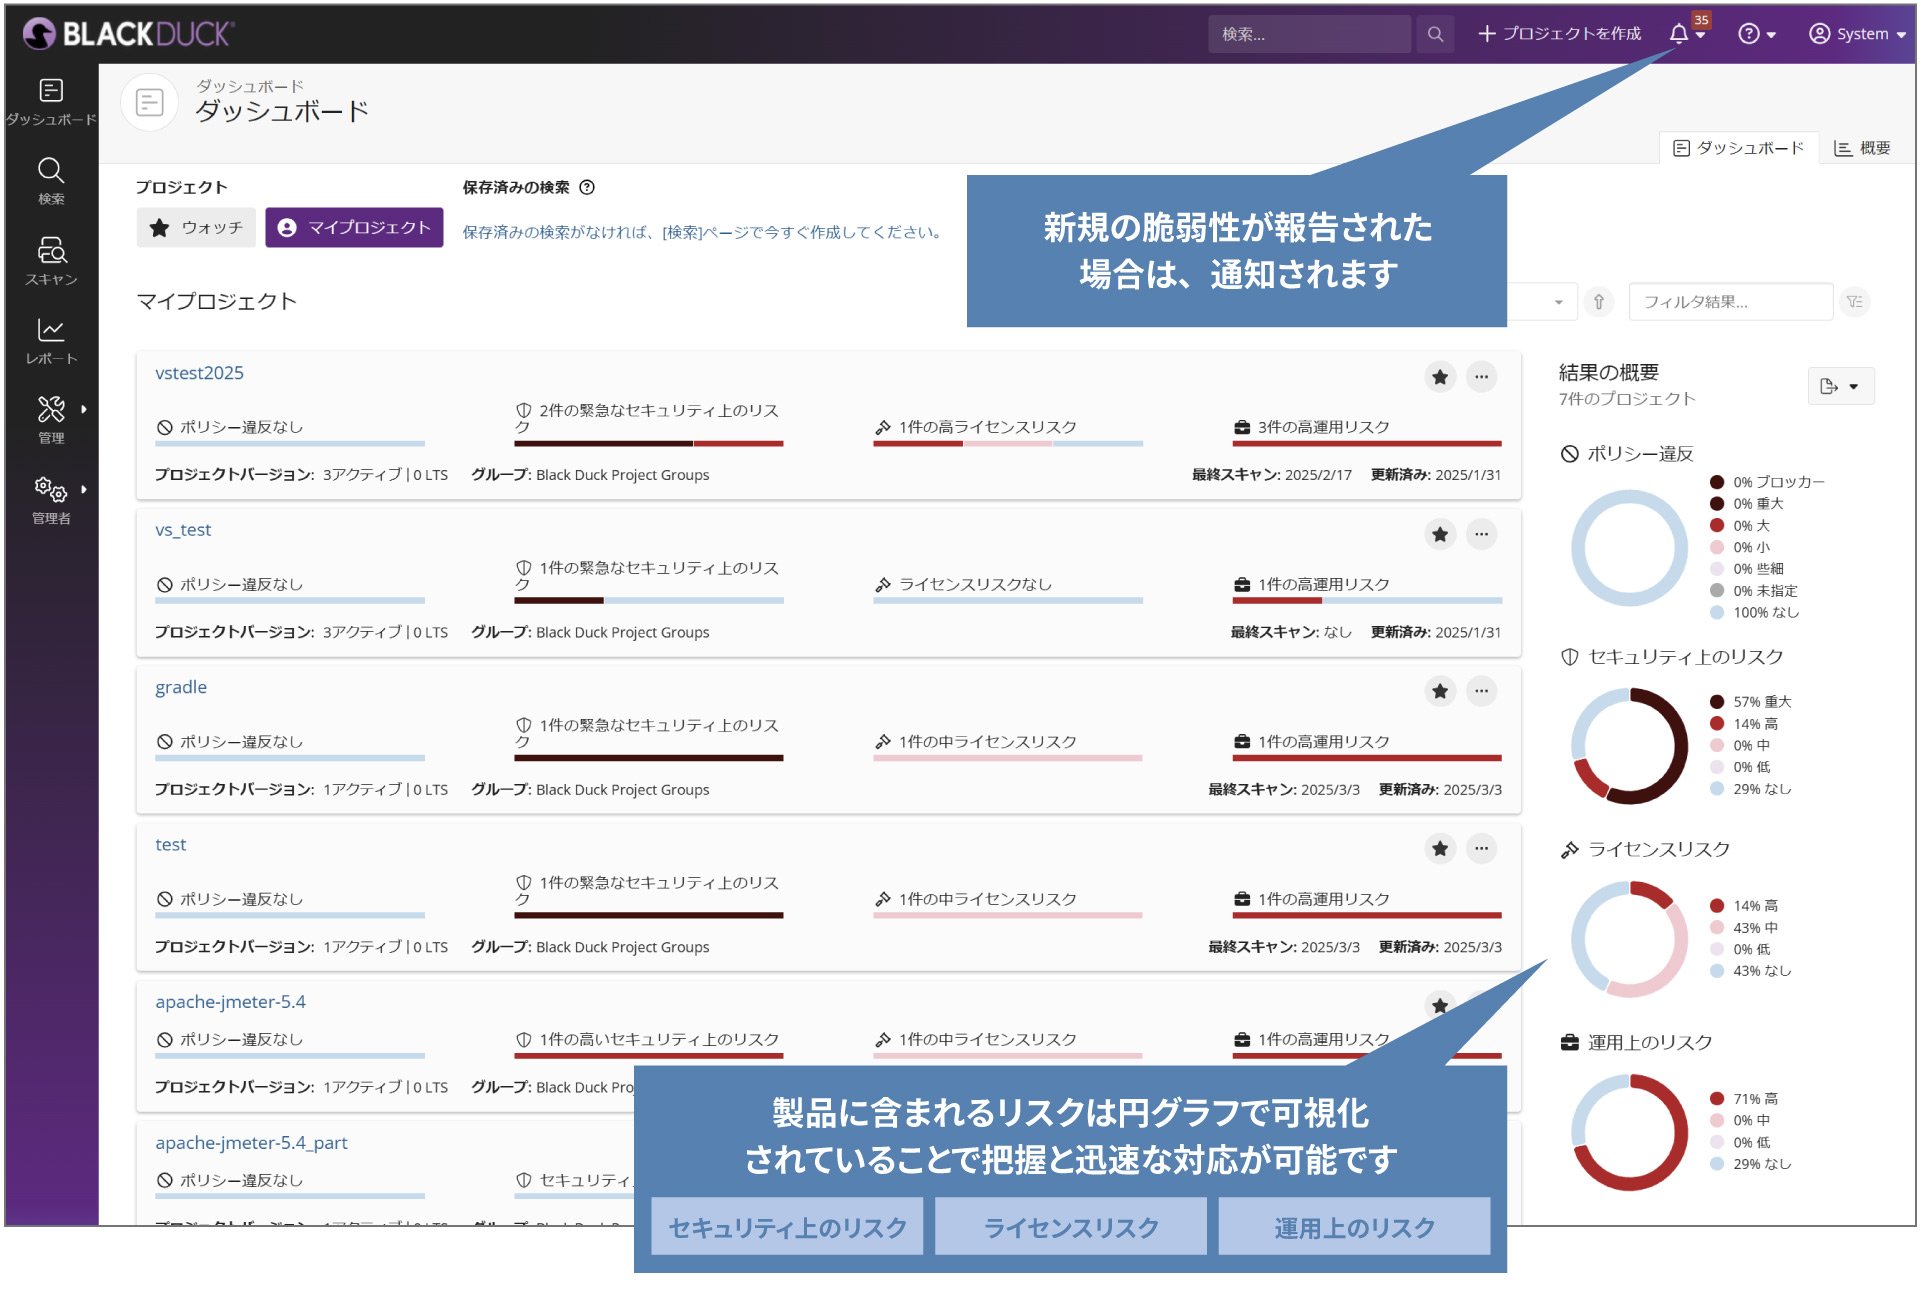Click the セキュリティ上のリスク donut chart
This screenshot has height=1294, width=1920.
tap(1629, 746)
